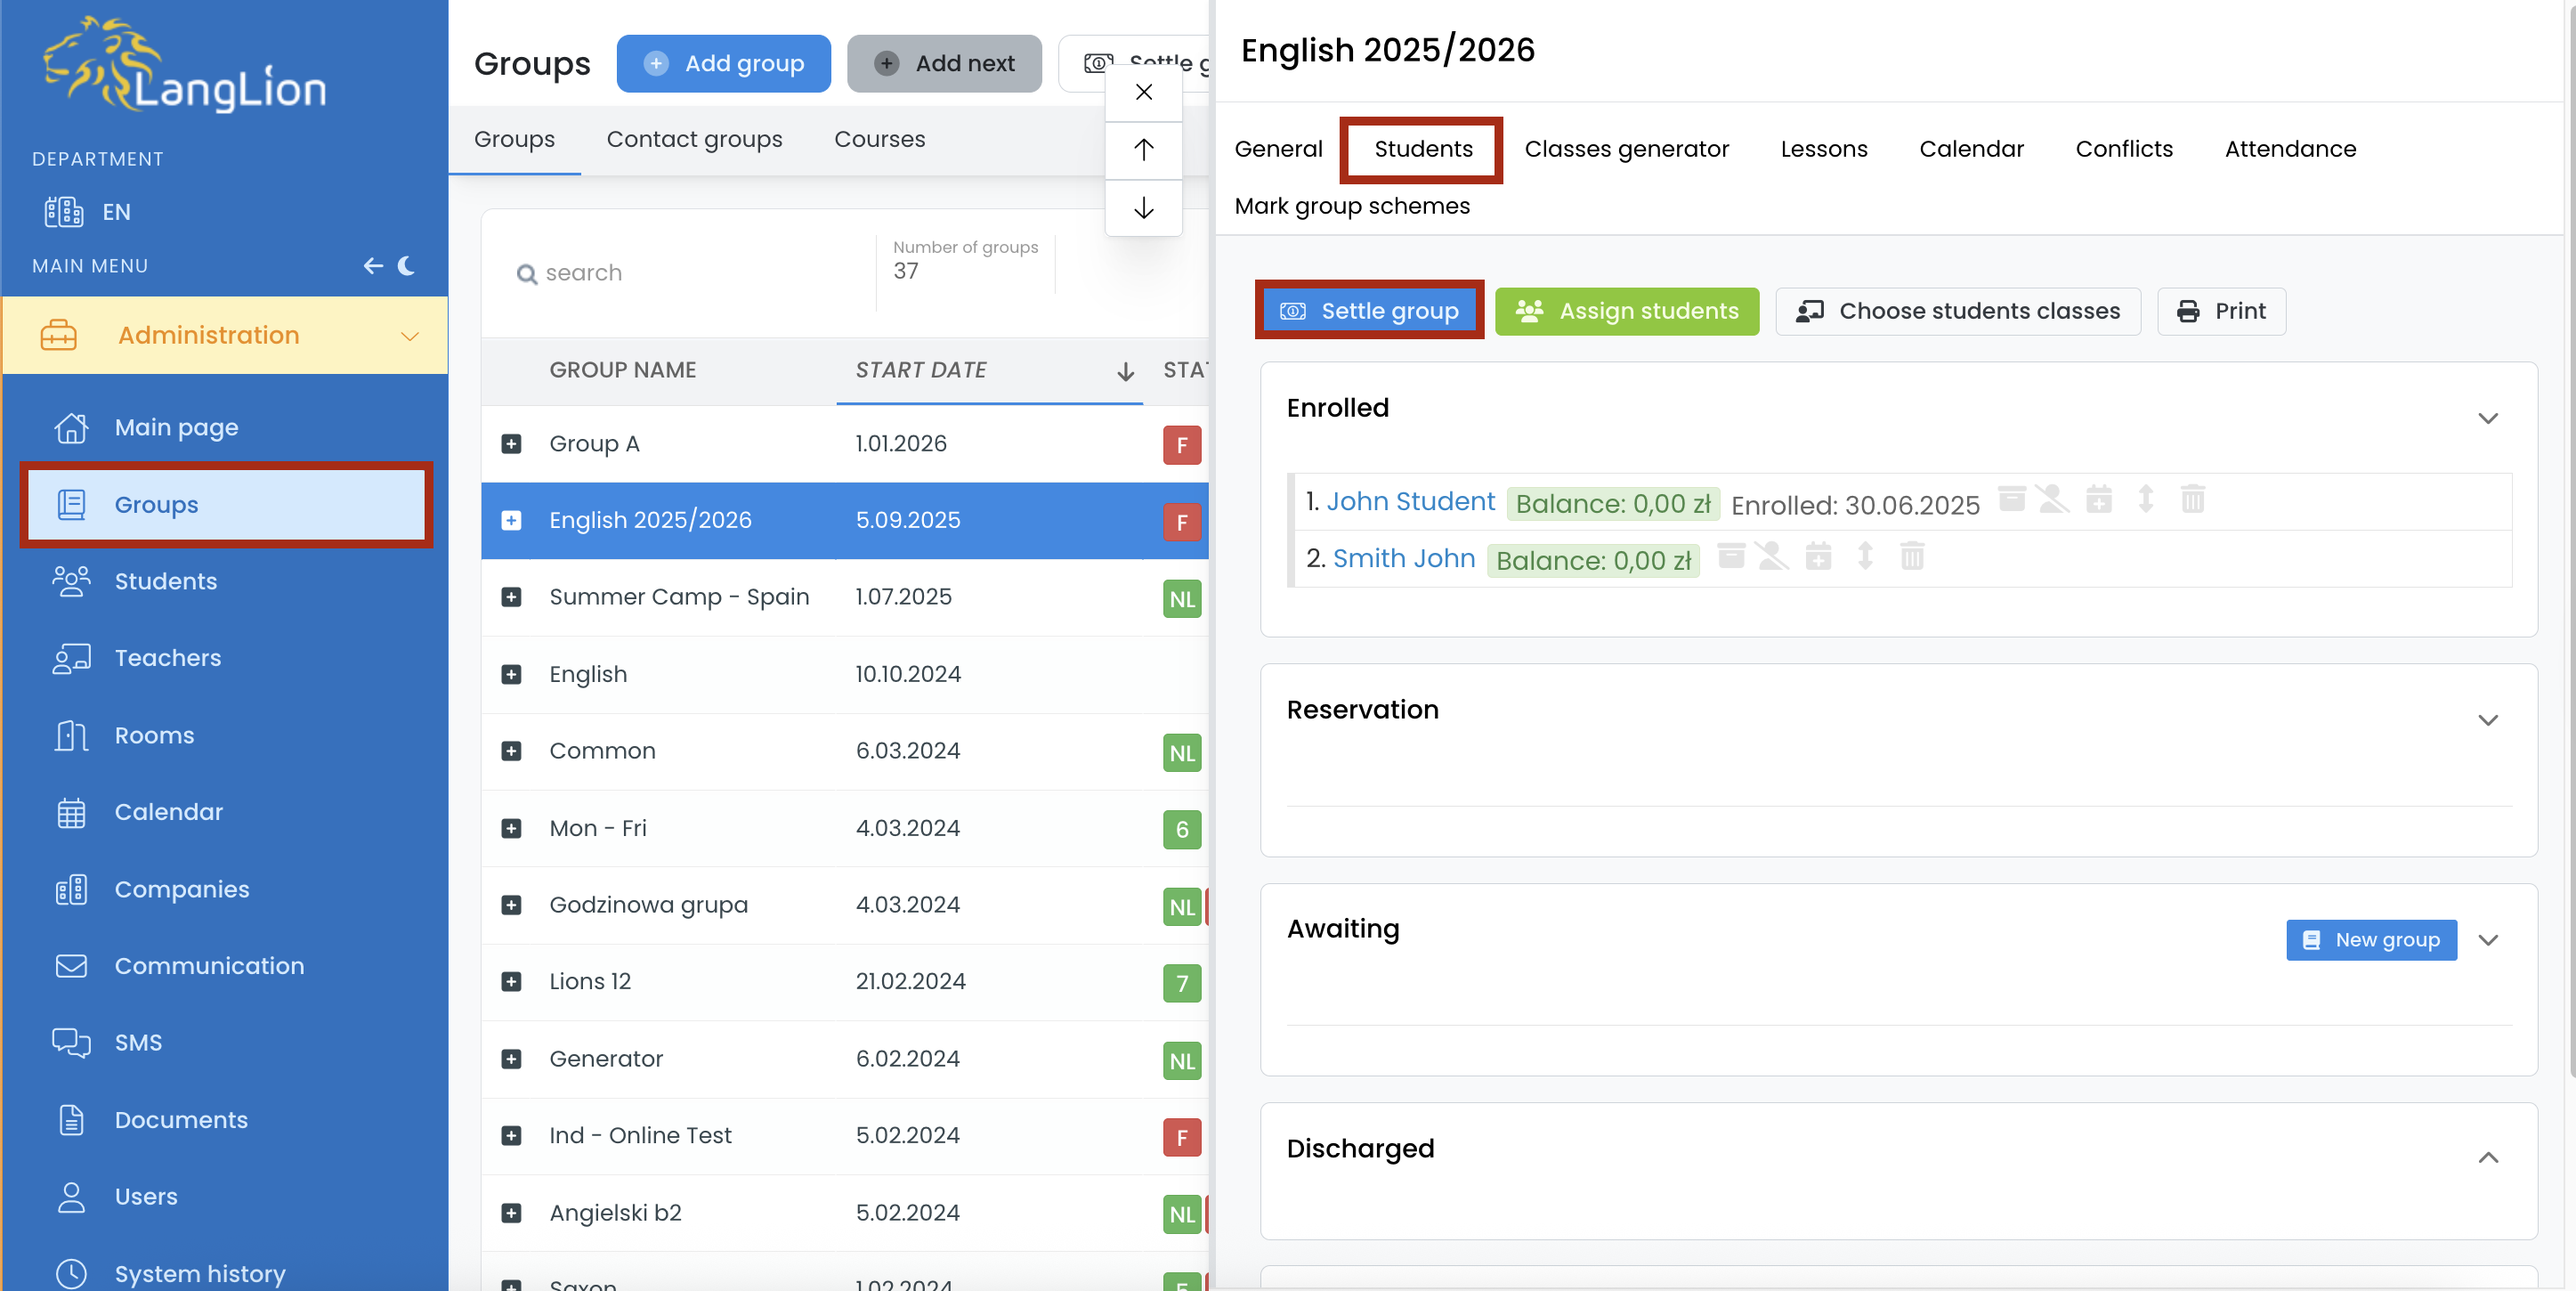Expand the Discharged section chevron
2576x1291 pixels.
coord(2488,1157)
